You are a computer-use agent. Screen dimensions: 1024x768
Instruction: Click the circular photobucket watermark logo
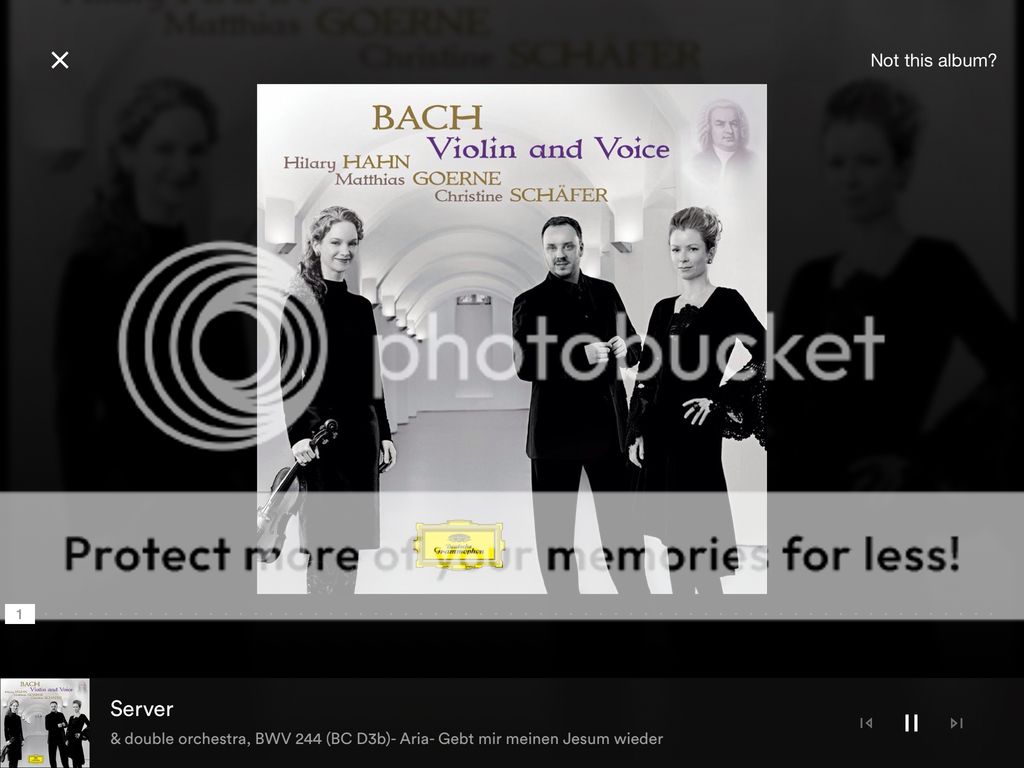(223, 346)
